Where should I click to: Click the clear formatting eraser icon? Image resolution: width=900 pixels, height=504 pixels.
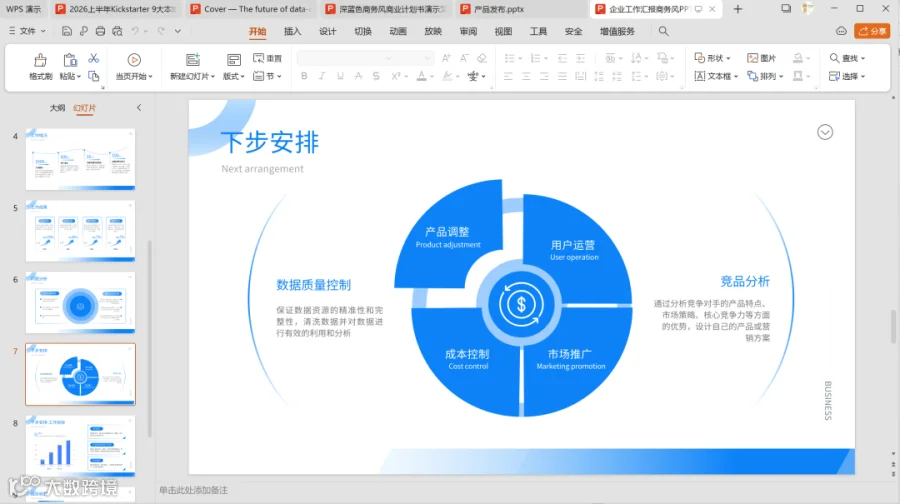tap(482, 58)
